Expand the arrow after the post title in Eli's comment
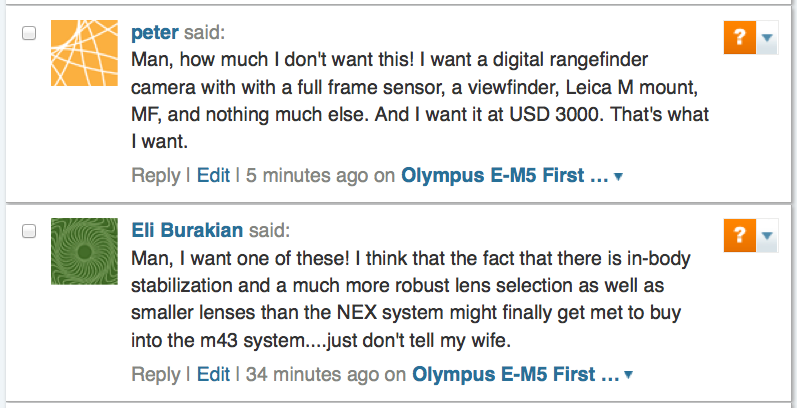 (x=629, y=376)
